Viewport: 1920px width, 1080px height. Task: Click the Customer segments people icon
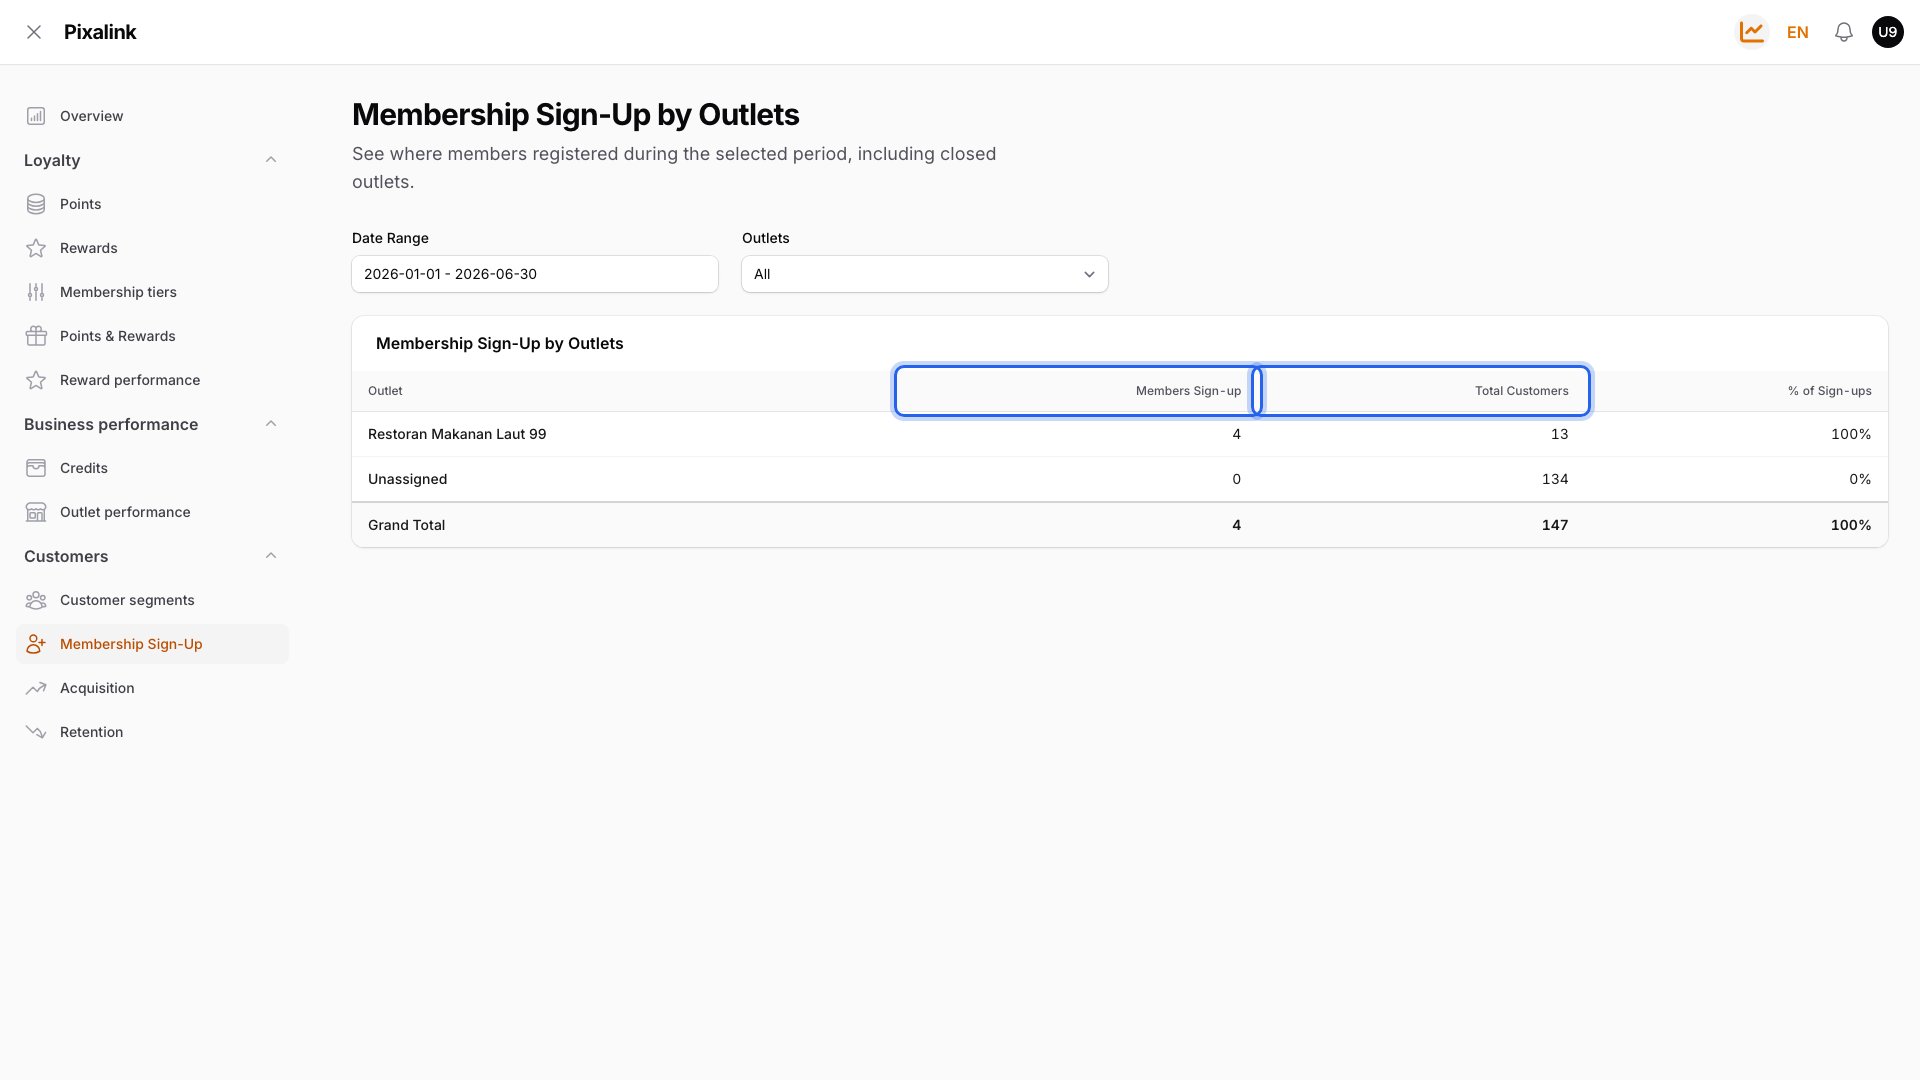36,600
